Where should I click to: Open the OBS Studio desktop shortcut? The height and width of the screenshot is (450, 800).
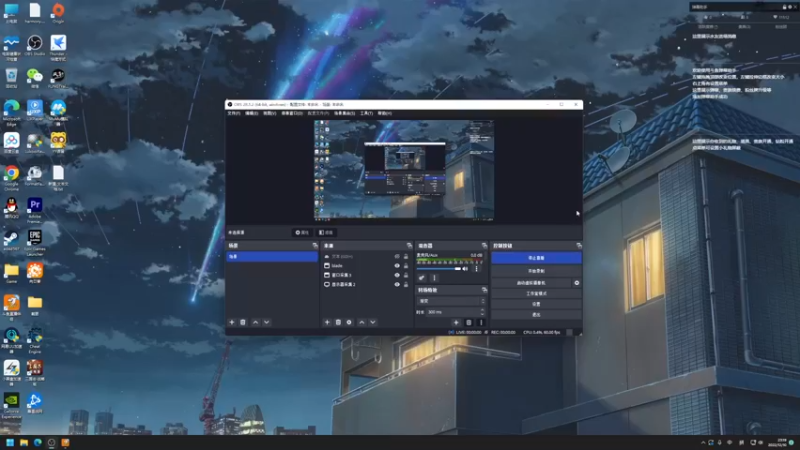click(x=35, y=46)
